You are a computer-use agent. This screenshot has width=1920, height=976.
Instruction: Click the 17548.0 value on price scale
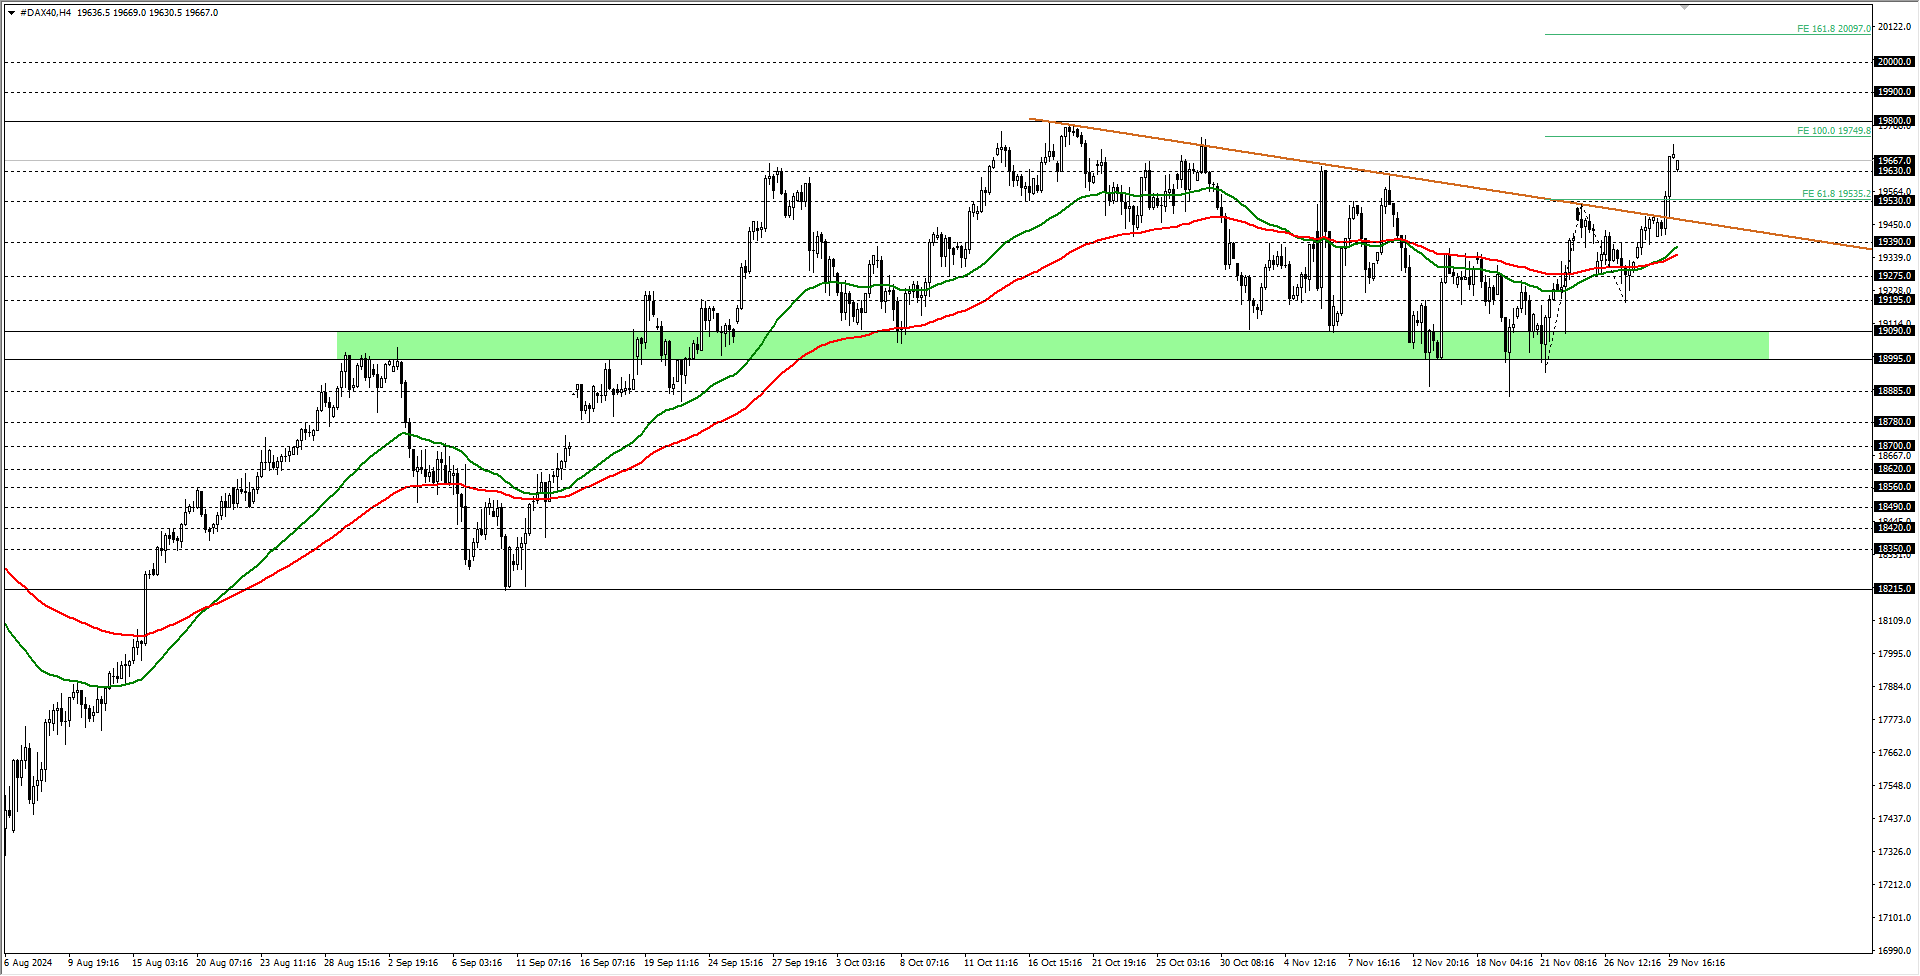[x=1894, y=786]
